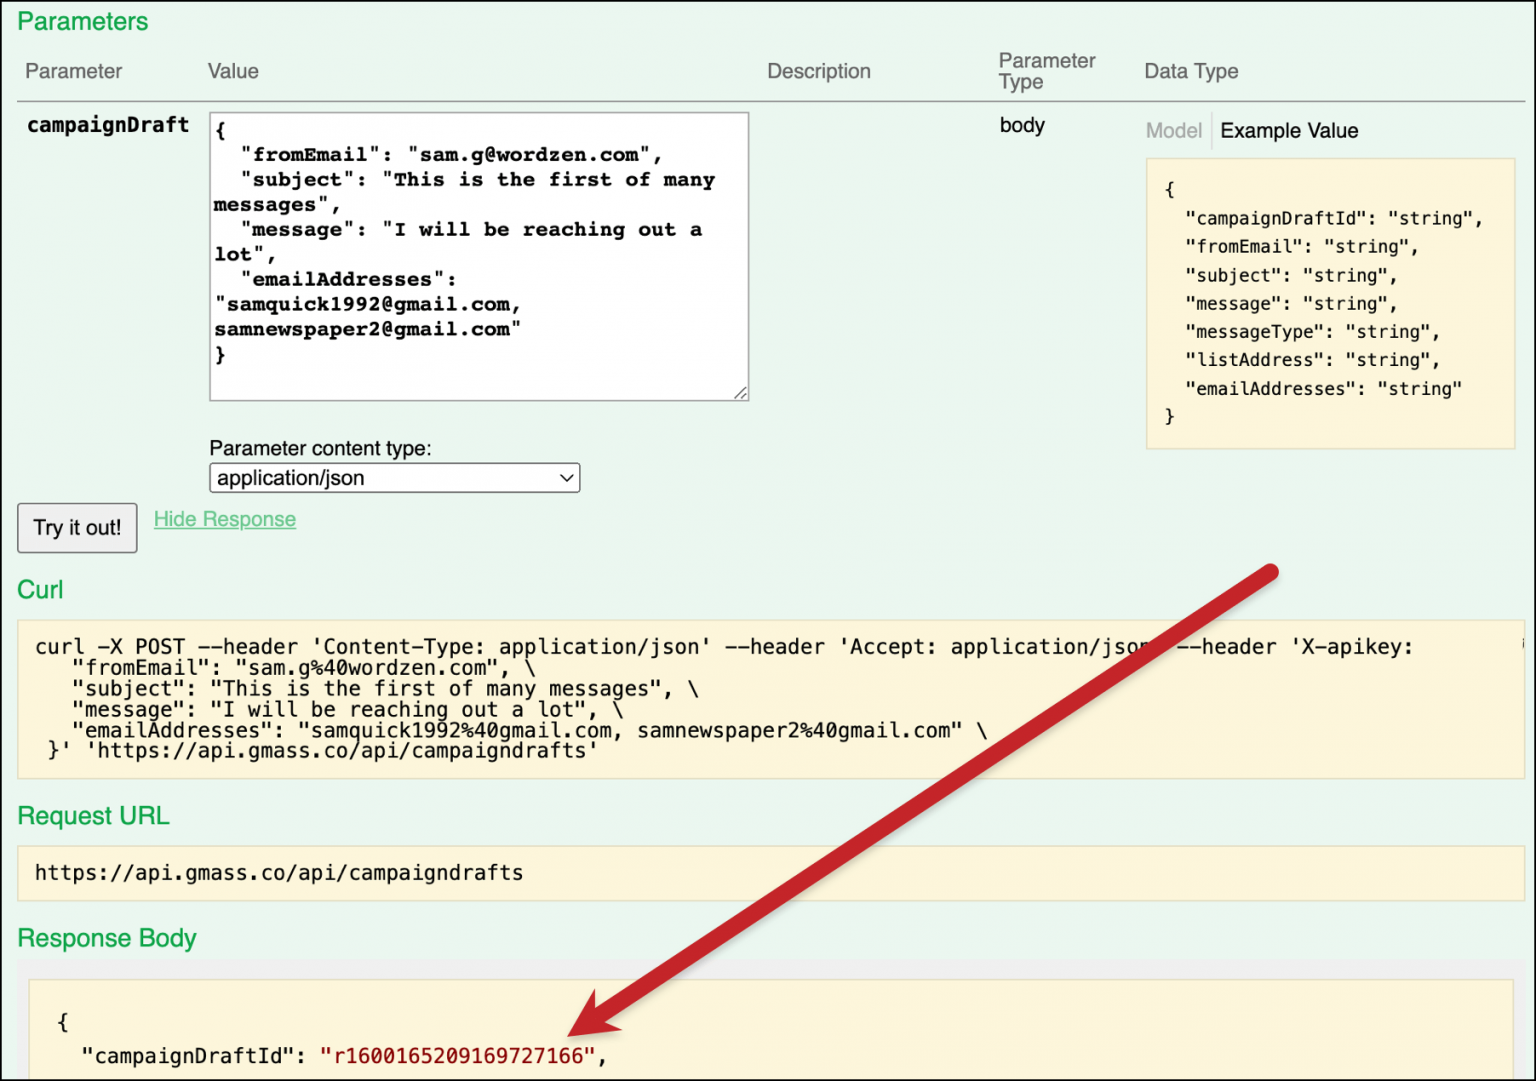Click the Try it out! button
The width and height of the screenshot is (1536, 1081).
(x=76, y=528)
